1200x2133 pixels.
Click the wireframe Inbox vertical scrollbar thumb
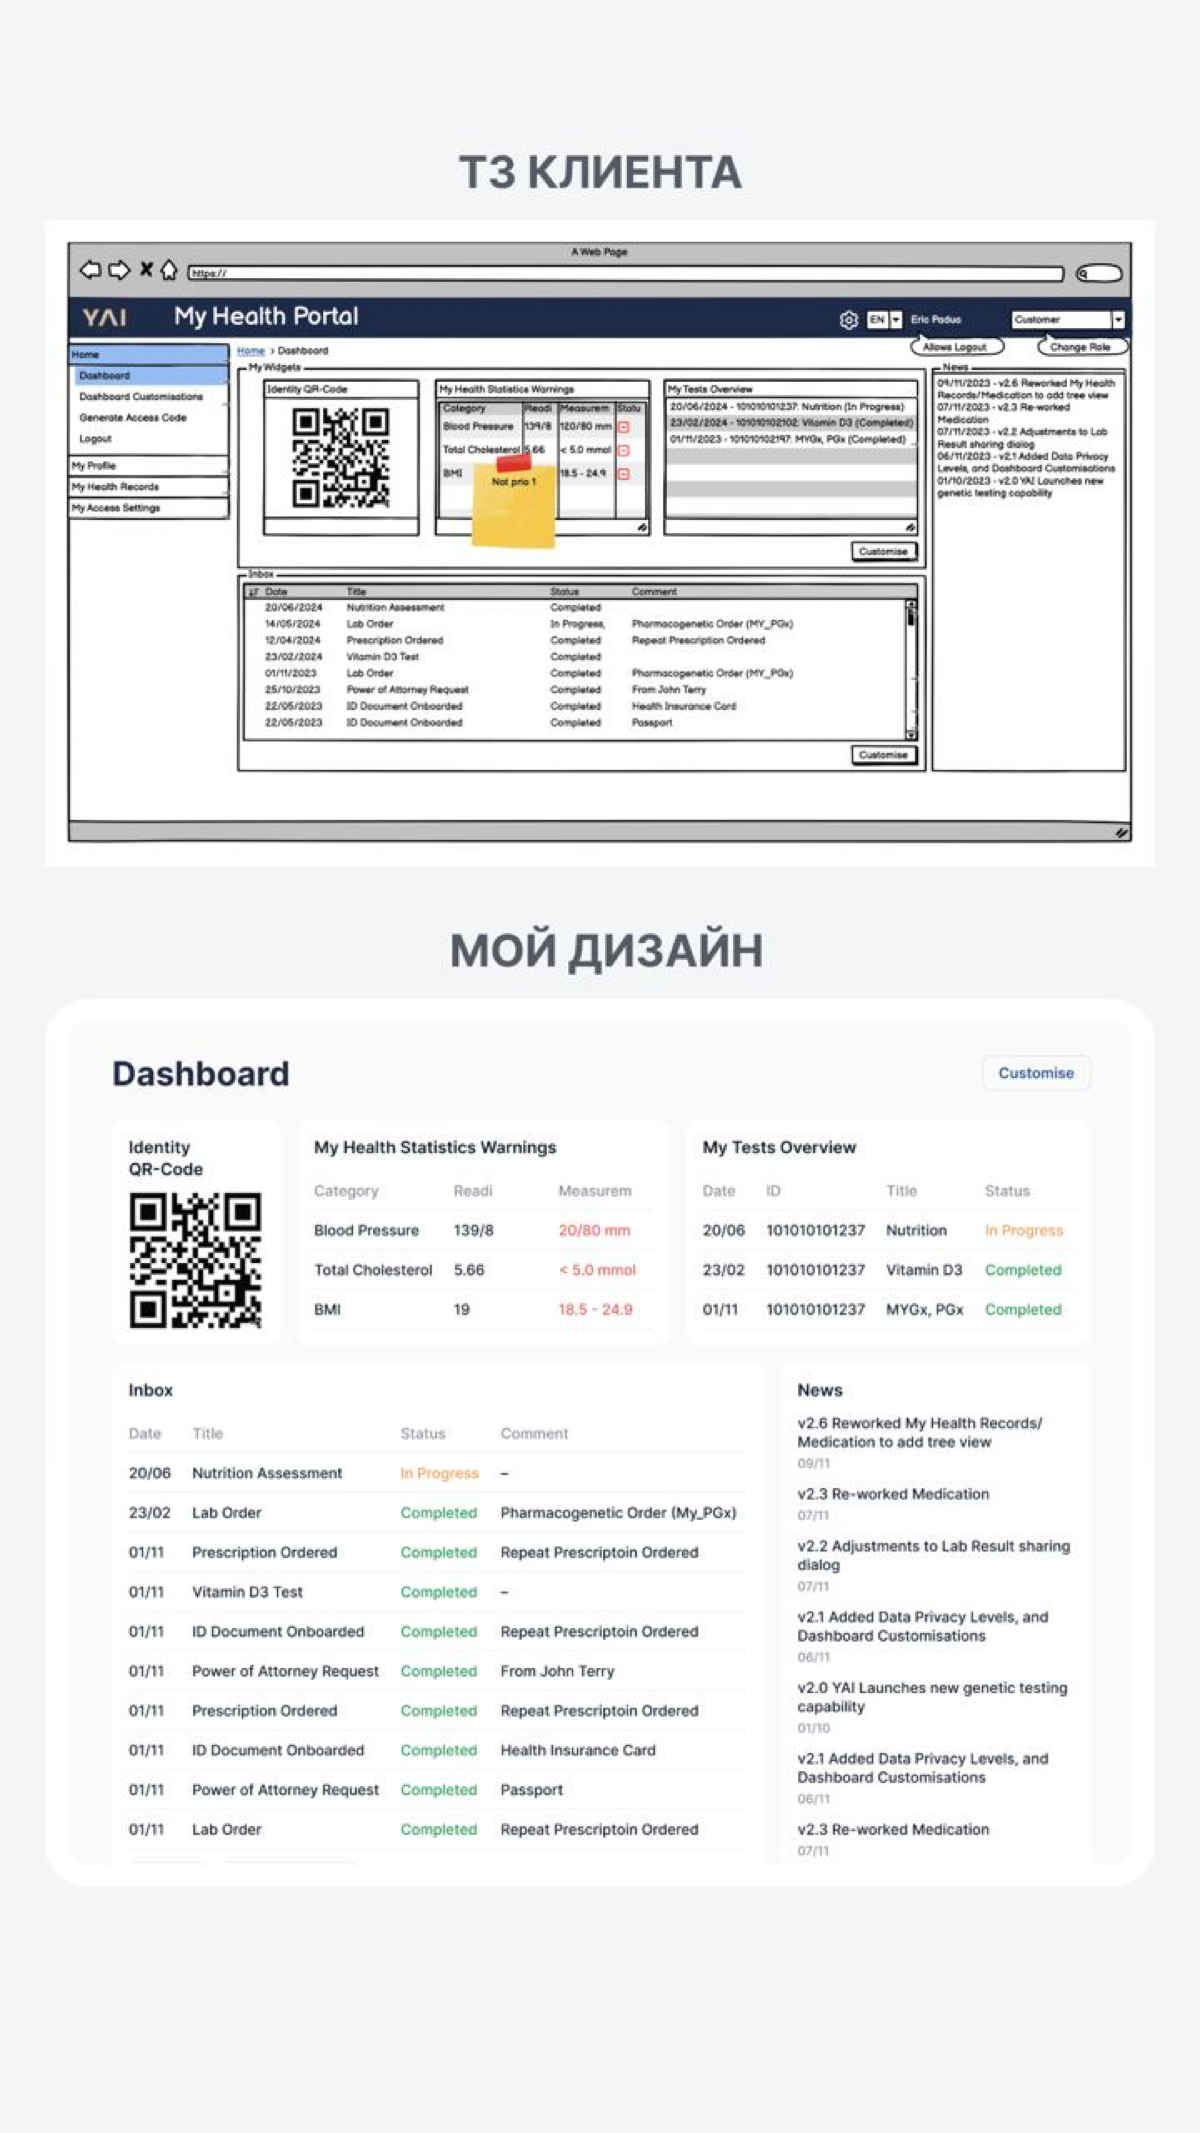coord(911,617)
